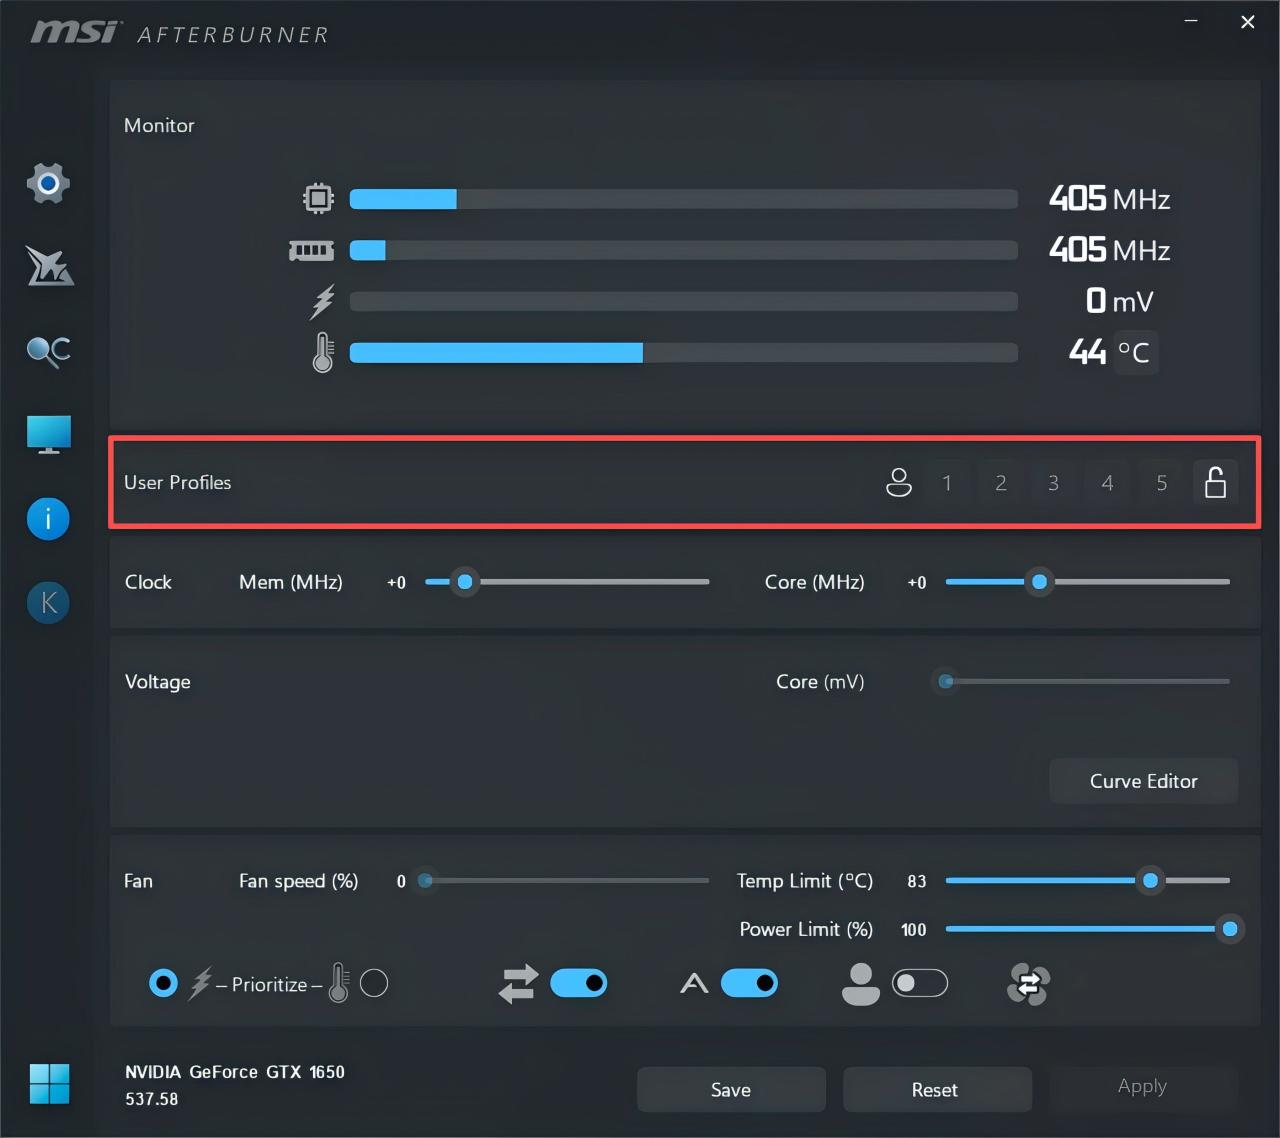Click the Core (MHz) clock slider handle
The image size is (1280, 1138).
click(1040, 582)
